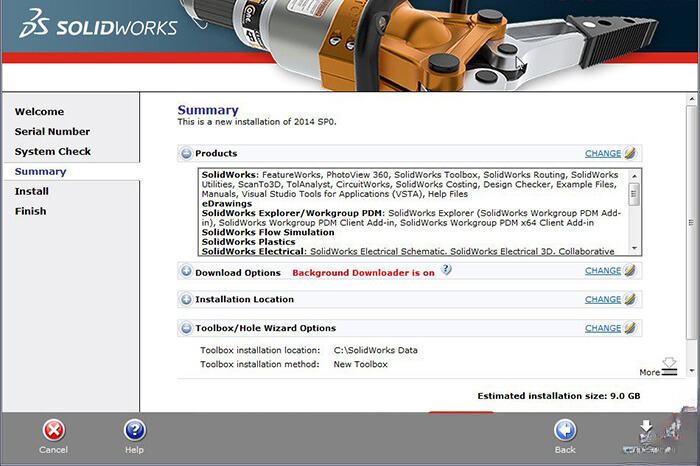Click products list scroll up arrow
Screen dimensions: 700x466
point(634,176)
